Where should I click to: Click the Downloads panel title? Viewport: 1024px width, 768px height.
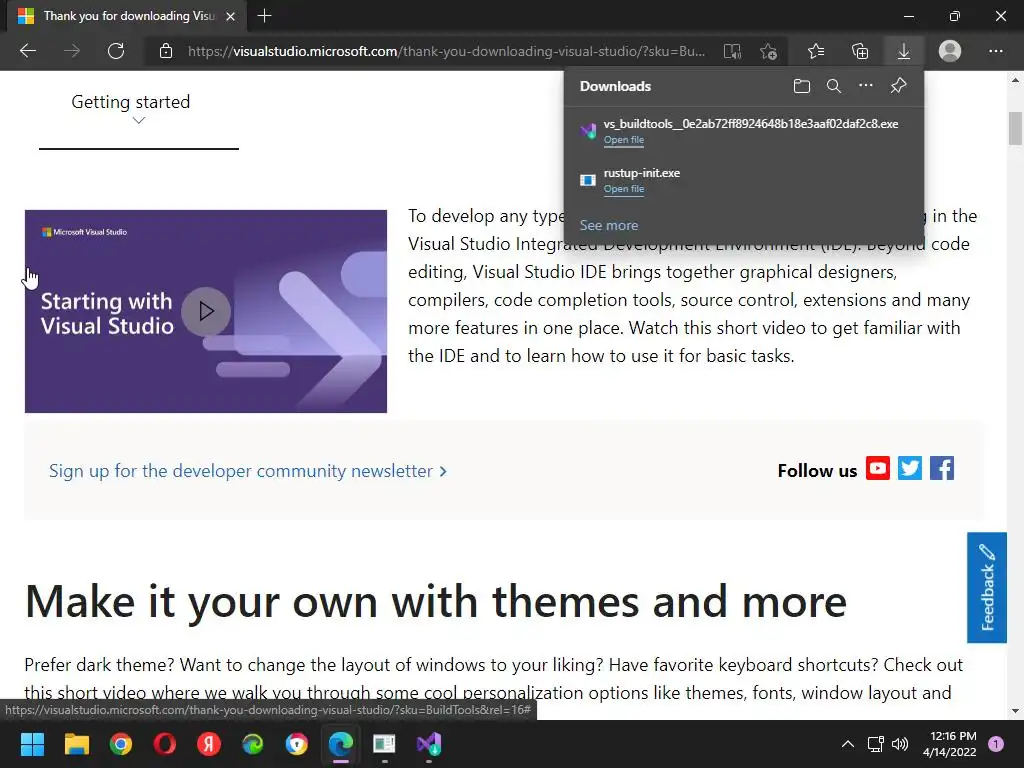(x=615, y=86)
